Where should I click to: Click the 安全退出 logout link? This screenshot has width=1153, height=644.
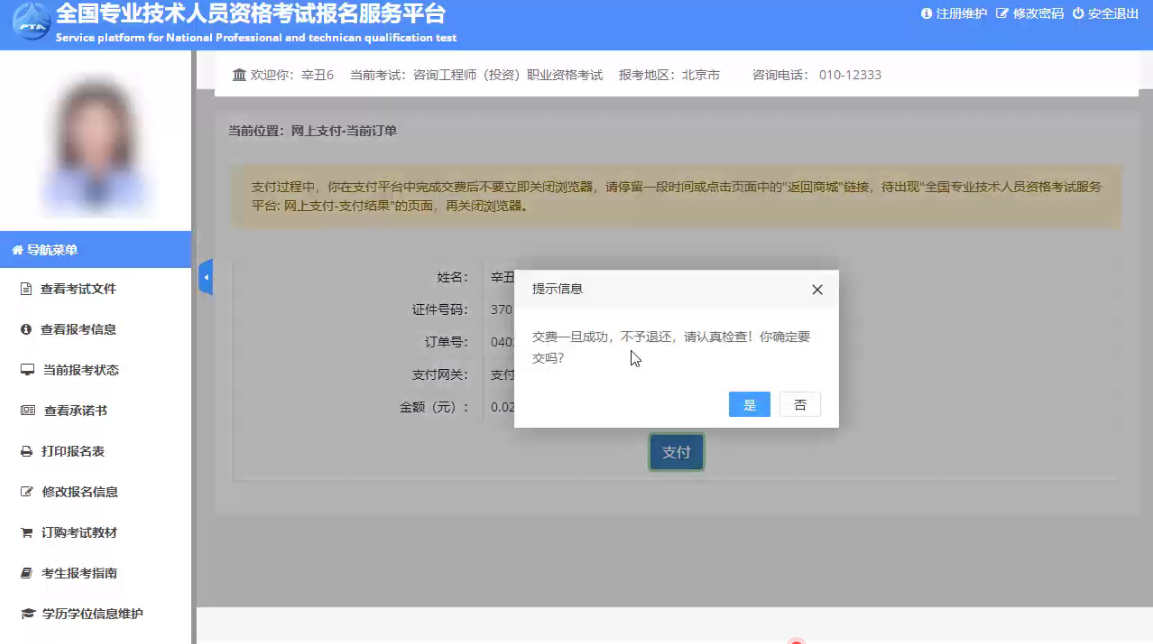tap(1105, 14)
